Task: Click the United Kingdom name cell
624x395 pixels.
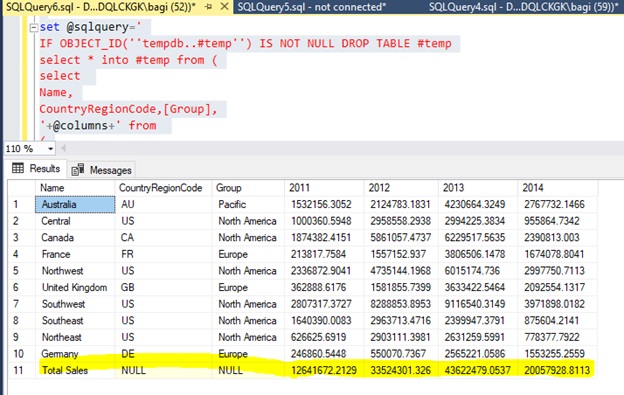Action: [75, 288]
